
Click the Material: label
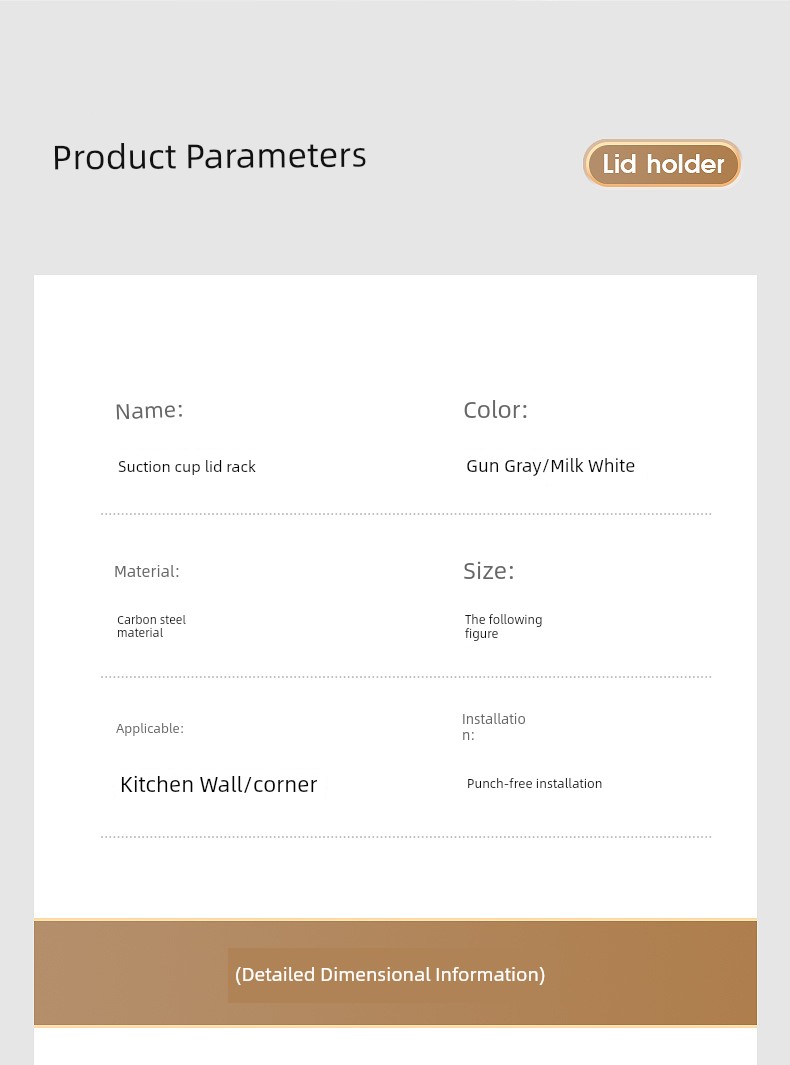147,572
